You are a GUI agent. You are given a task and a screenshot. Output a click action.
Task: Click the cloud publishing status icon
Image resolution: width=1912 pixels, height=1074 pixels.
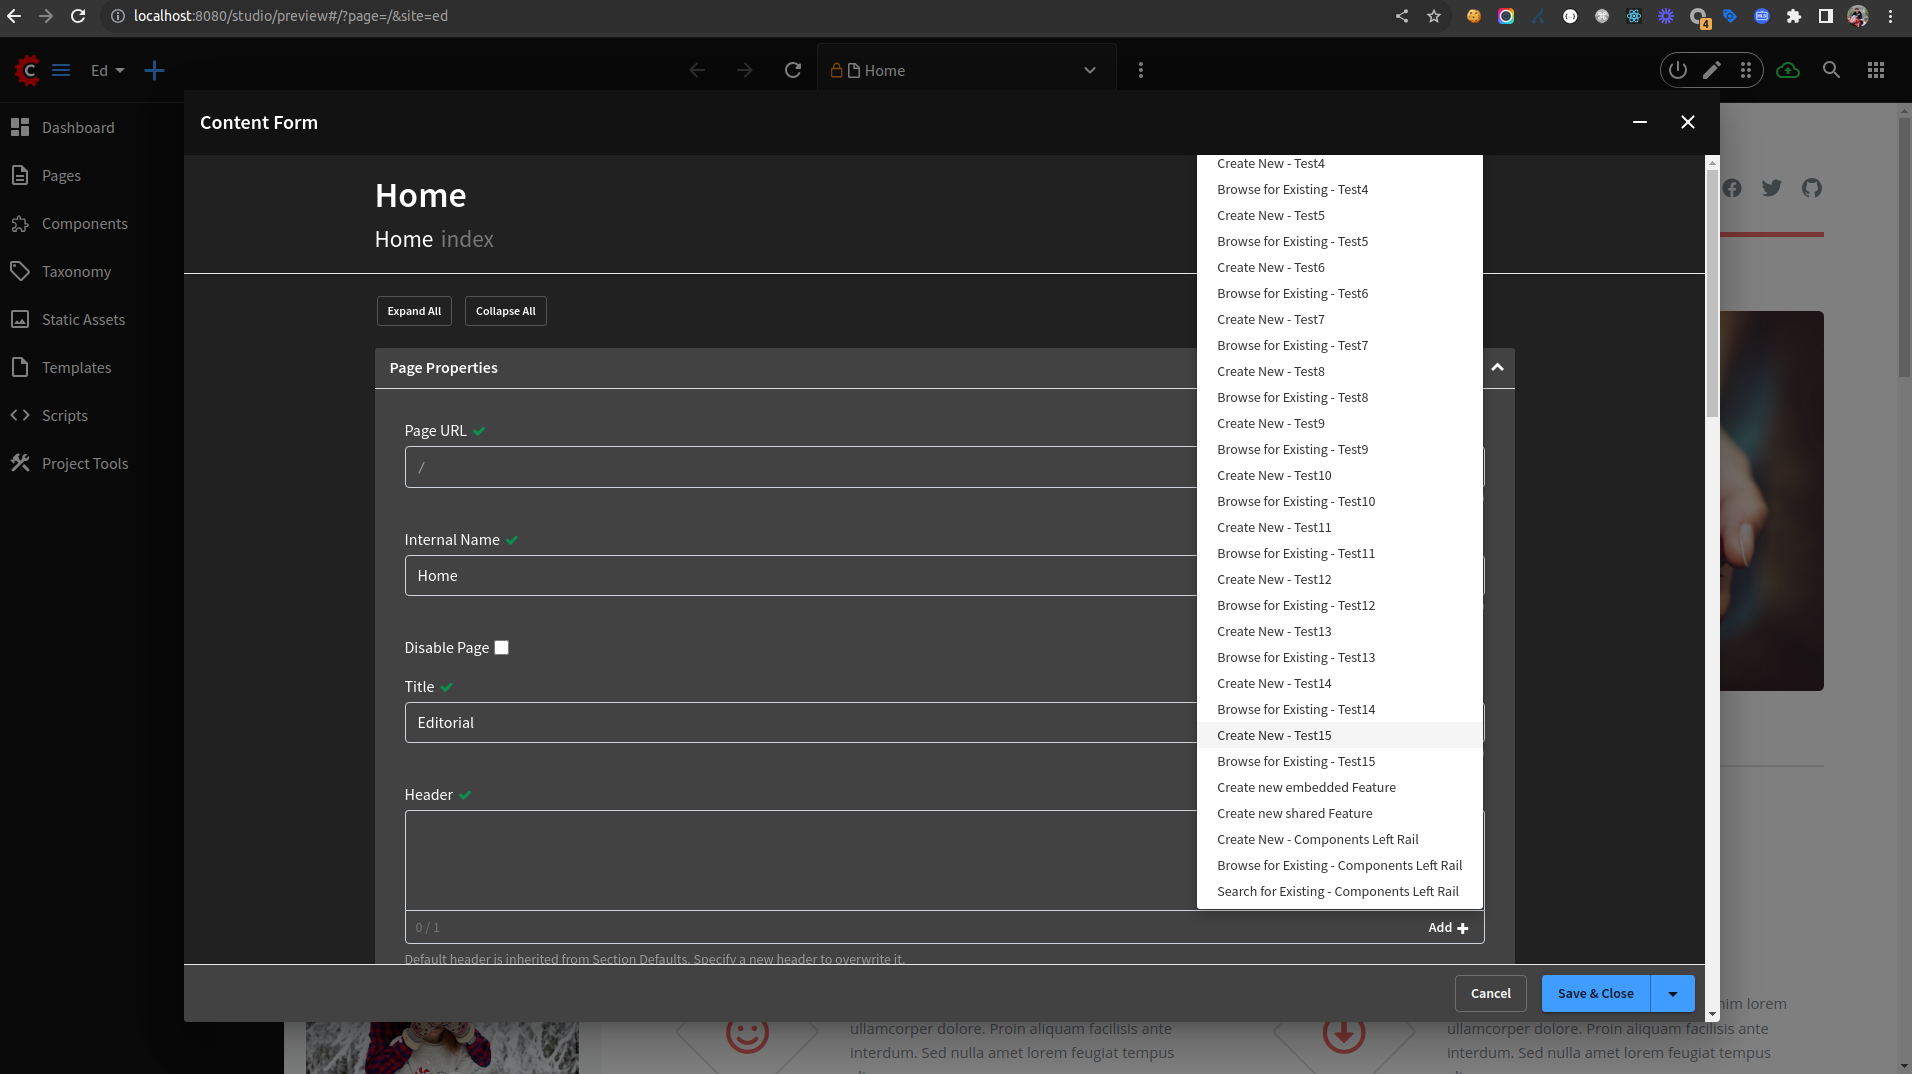(1789, 70)
